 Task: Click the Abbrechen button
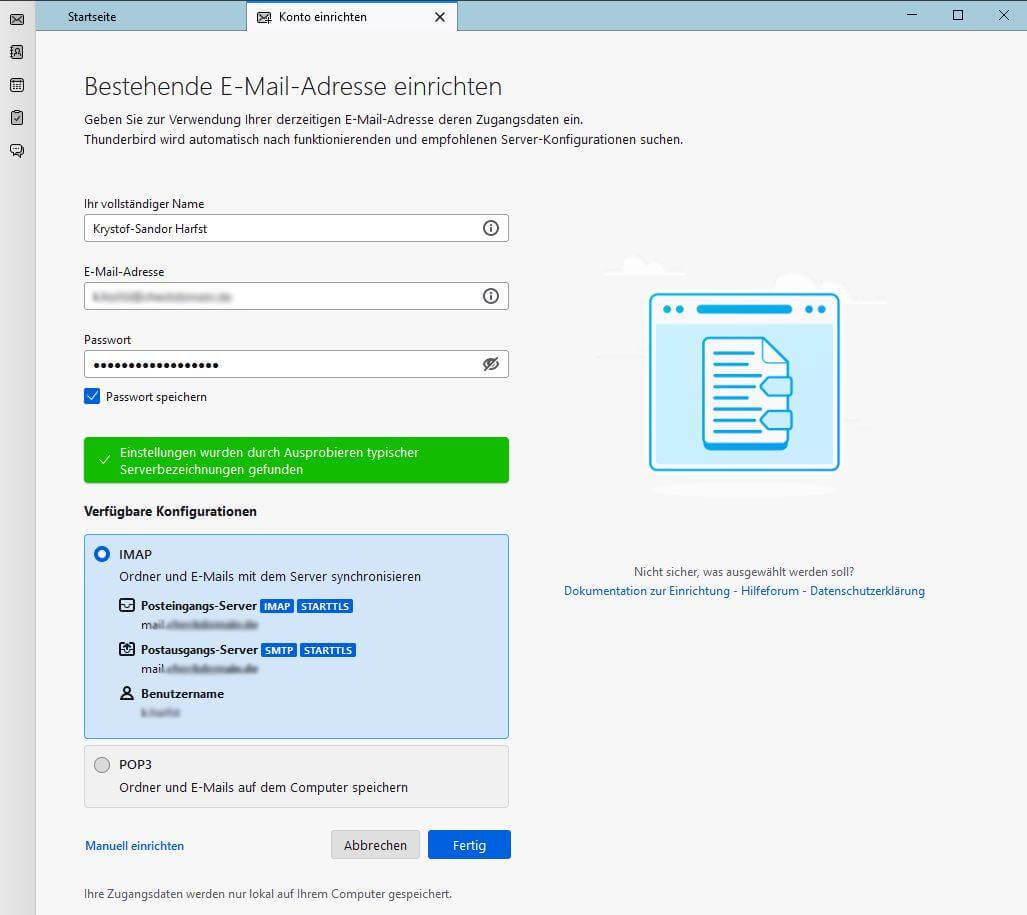375,845
